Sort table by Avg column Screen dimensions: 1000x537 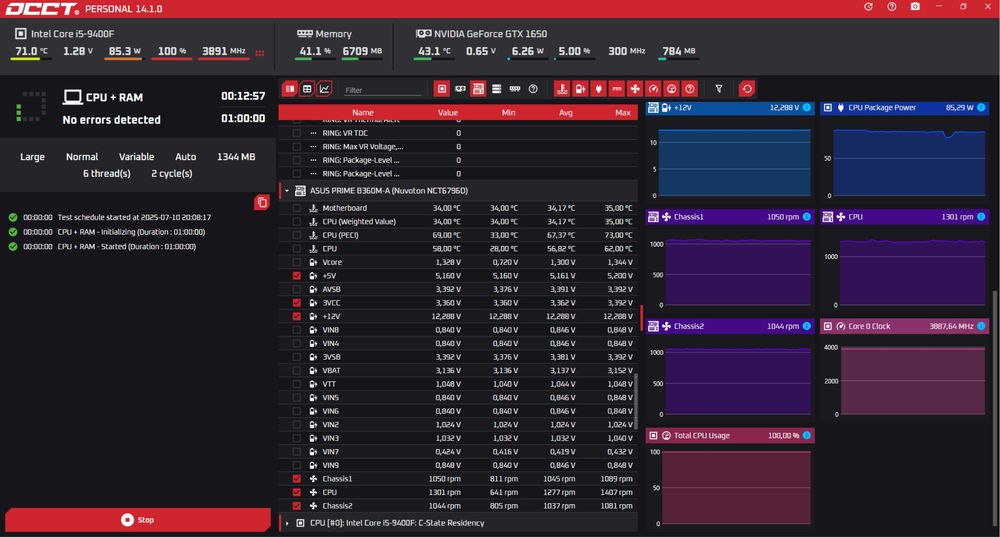(x=566, y=112)
